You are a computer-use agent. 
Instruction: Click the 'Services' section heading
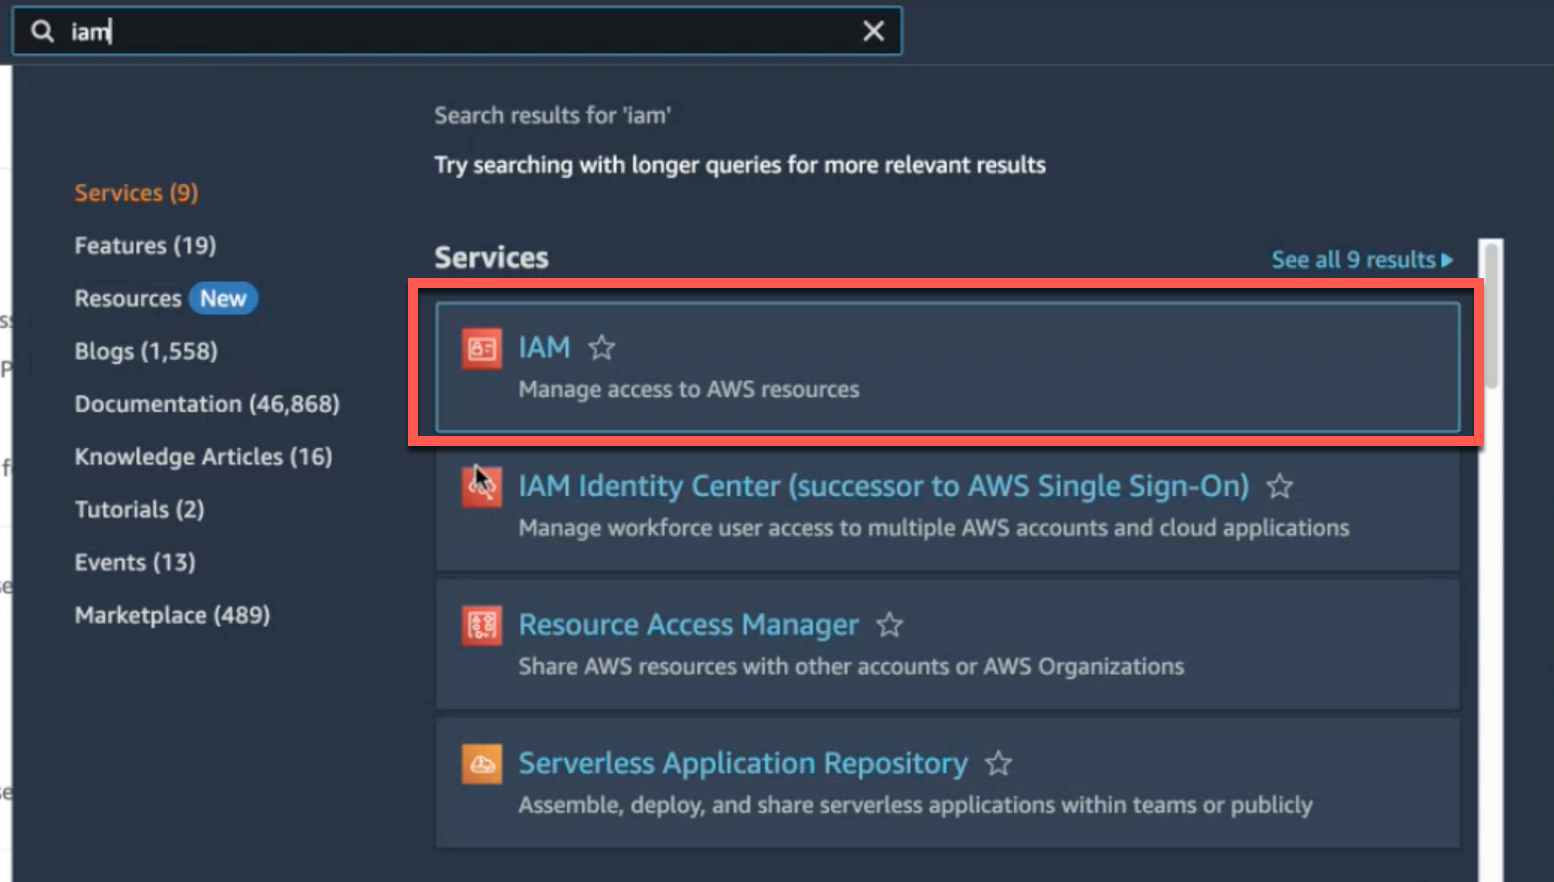pyautogui.click(x=491, y=258)
